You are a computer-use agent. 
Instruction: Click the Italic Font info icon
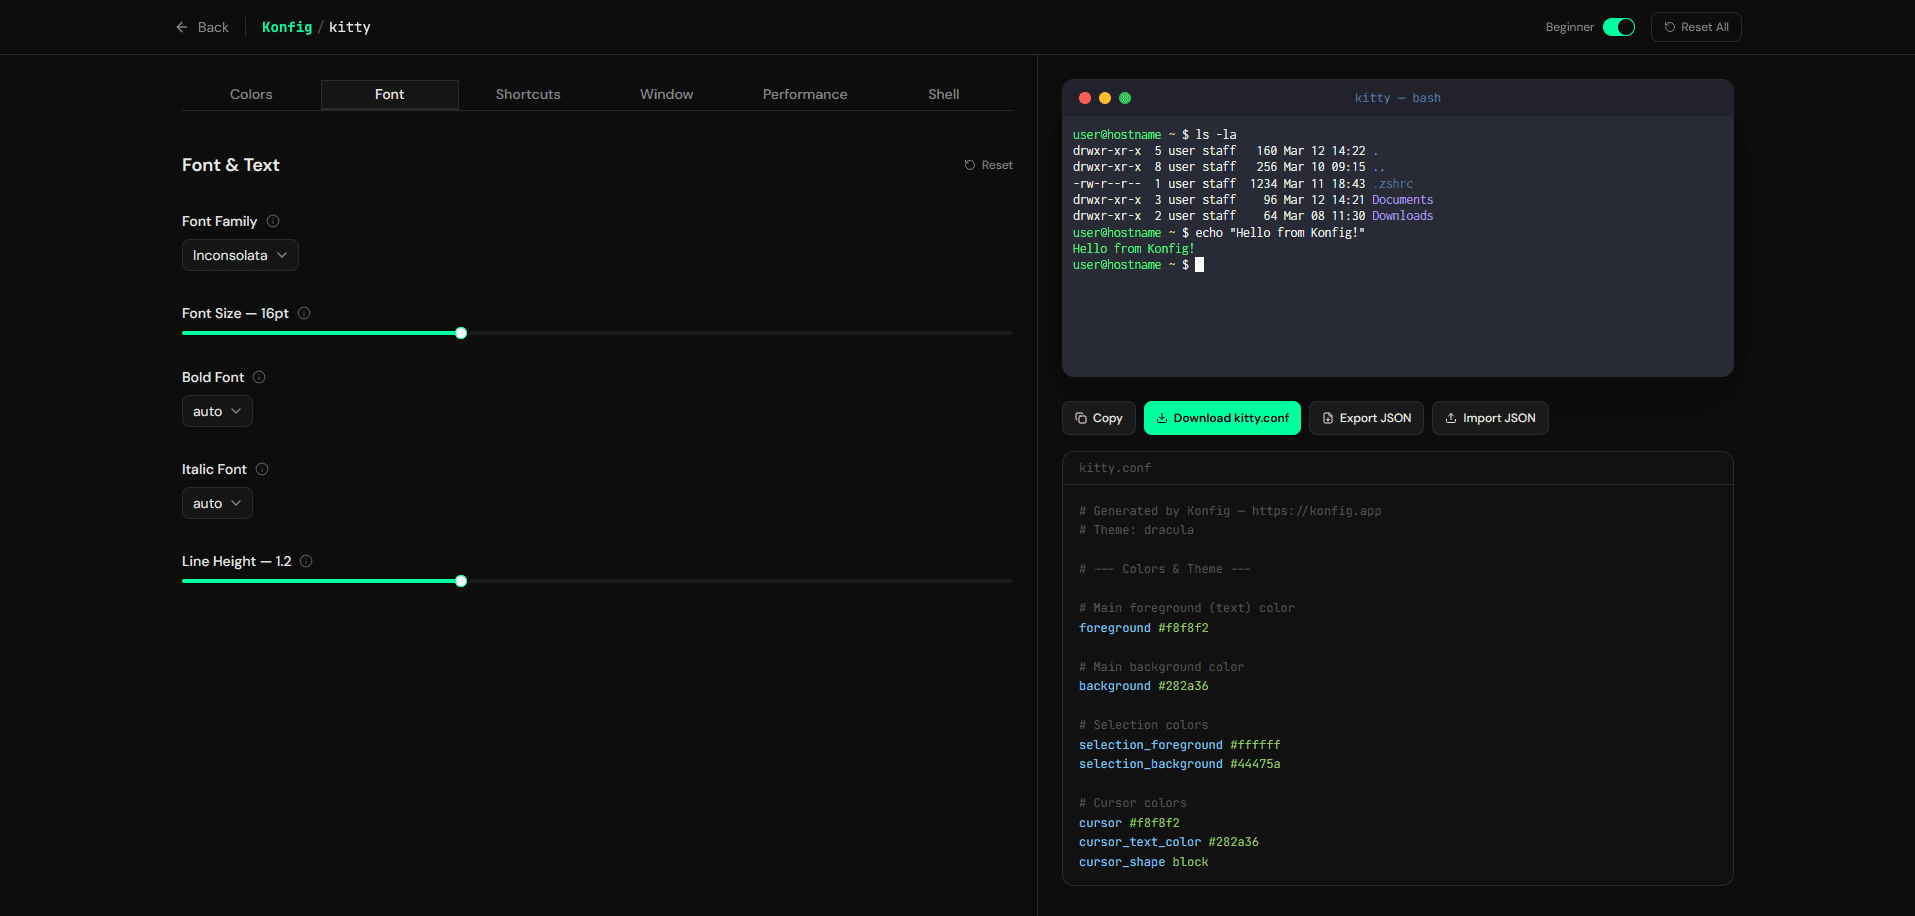[x=262, y=469]
